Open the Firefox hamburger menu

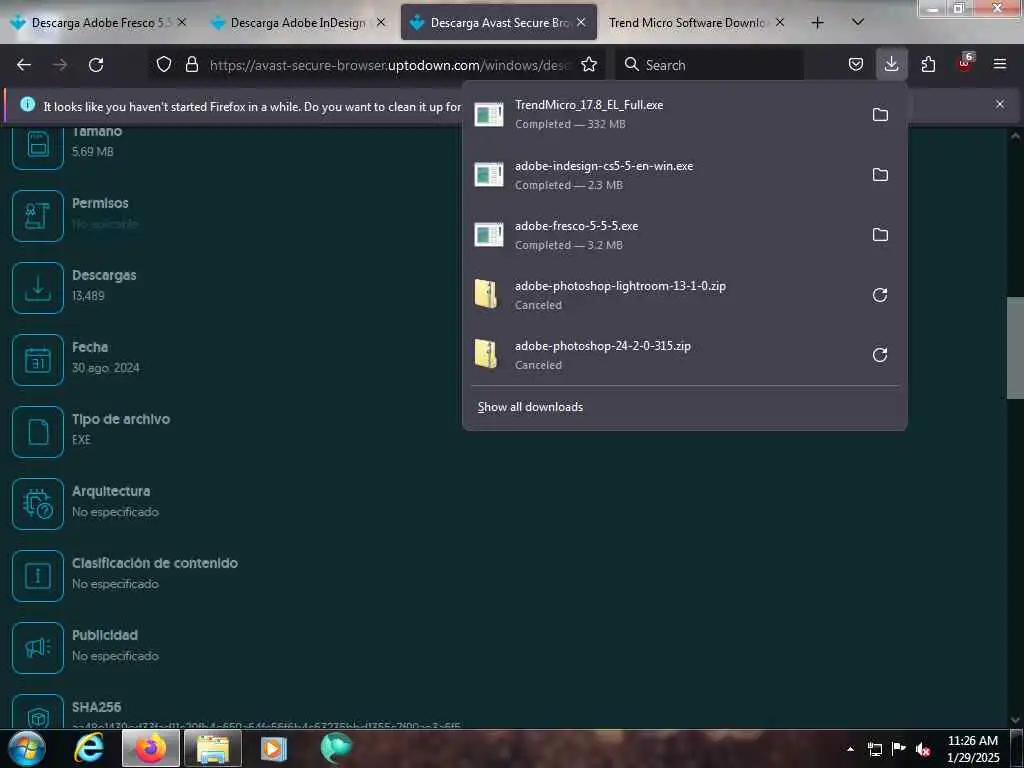[1000, 65]
